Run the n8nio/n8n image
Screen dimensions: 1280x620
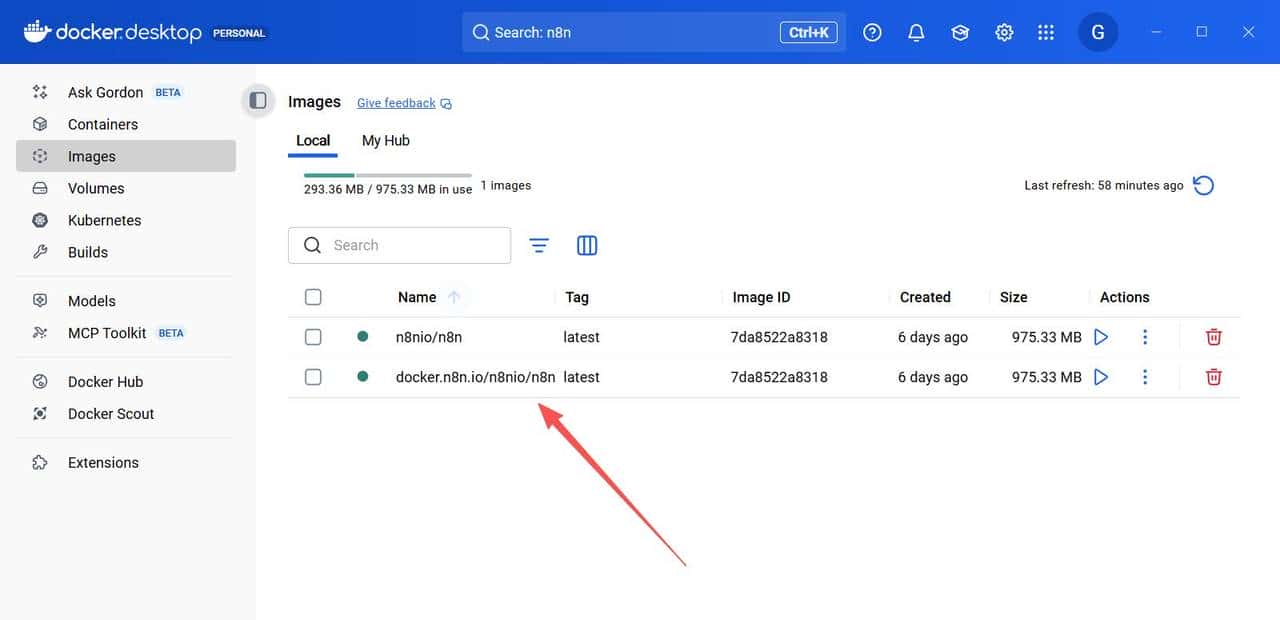(x=1101, y=337)
